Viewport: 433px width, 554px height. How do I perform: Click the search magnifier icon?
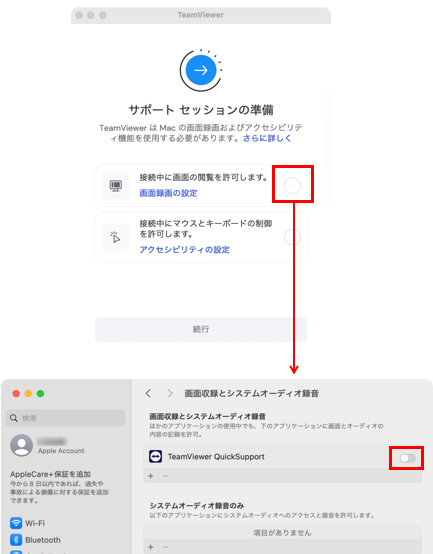point(14,418)
